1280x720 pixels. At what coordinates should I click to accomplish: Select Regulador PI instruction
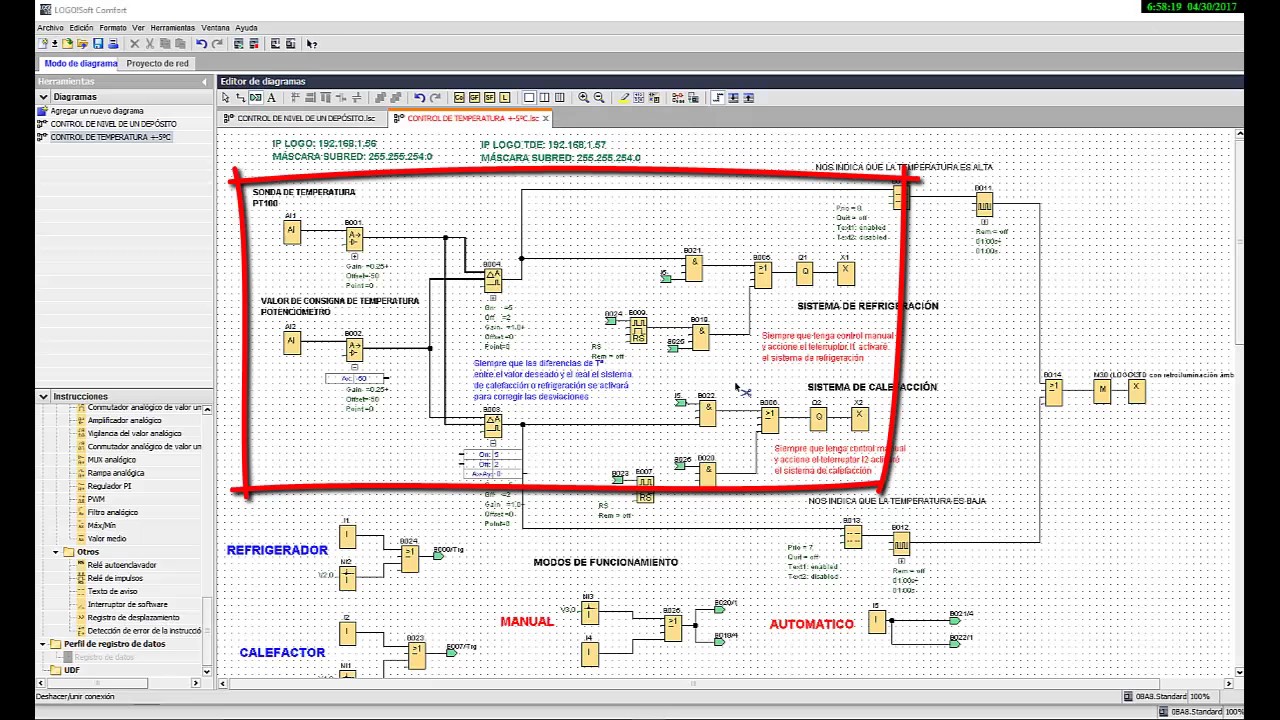click(109, 485)
